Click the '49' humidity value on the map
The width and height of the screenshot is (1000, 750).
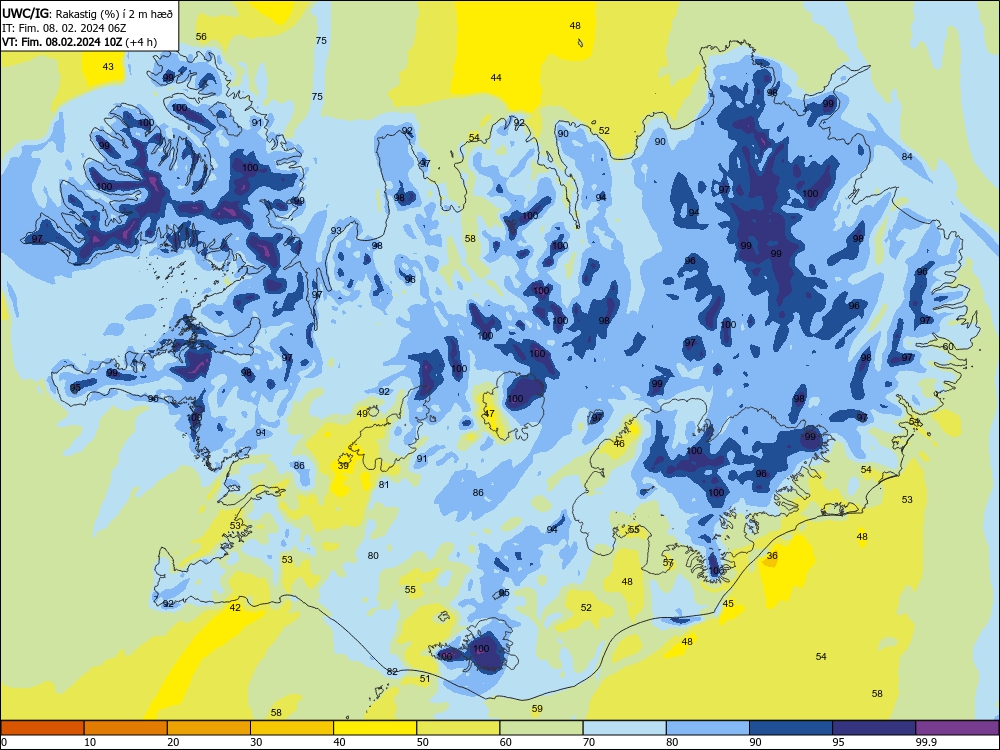(x=362, y=413)
